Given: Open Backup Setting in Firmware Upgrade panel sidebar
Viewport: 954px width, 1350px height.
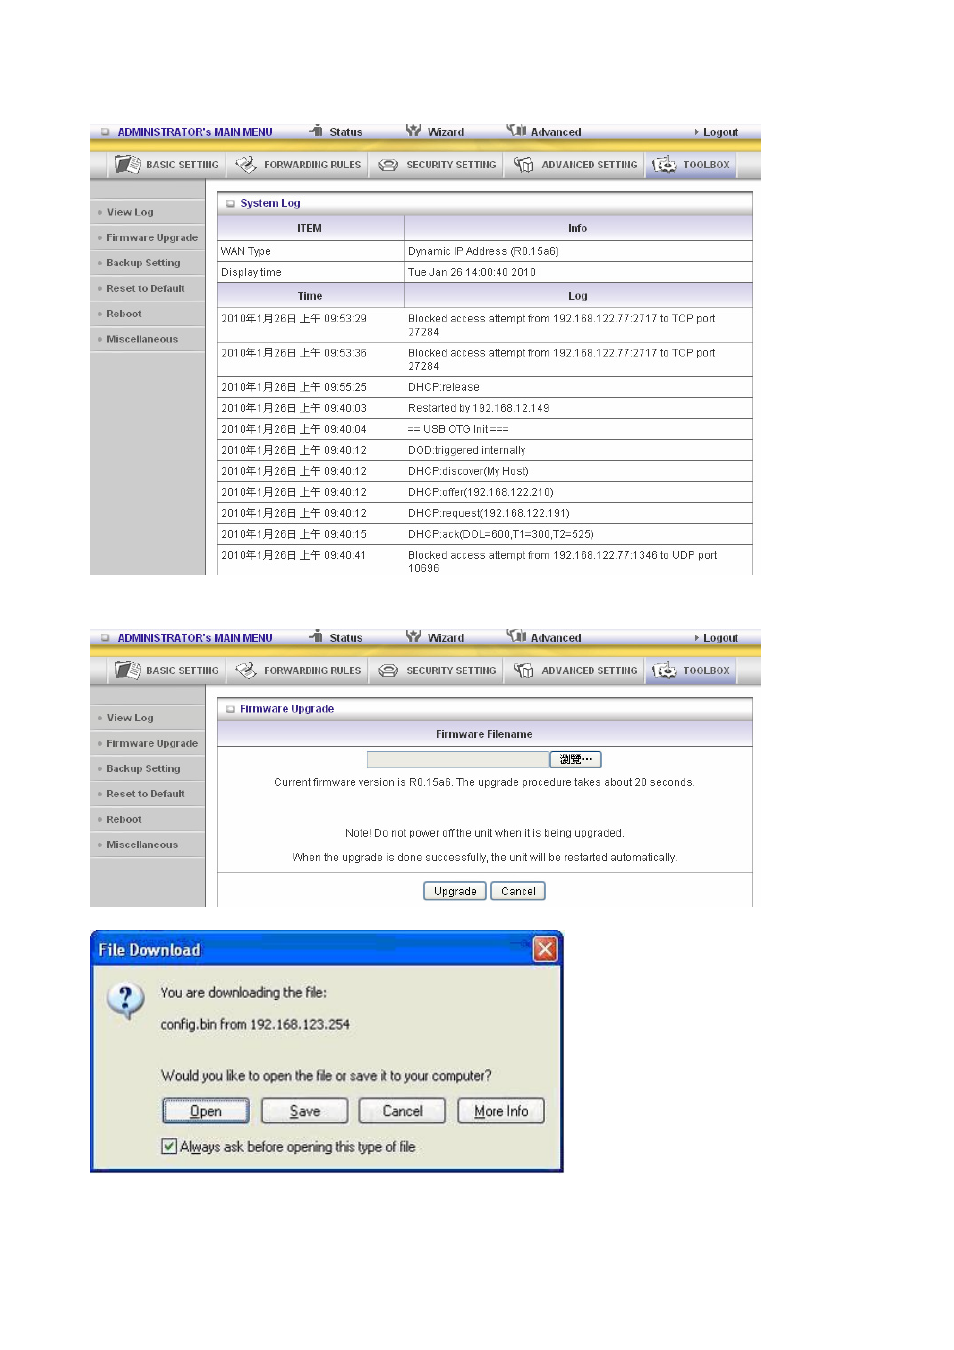Looking at the screenshot, I should 143,769.
